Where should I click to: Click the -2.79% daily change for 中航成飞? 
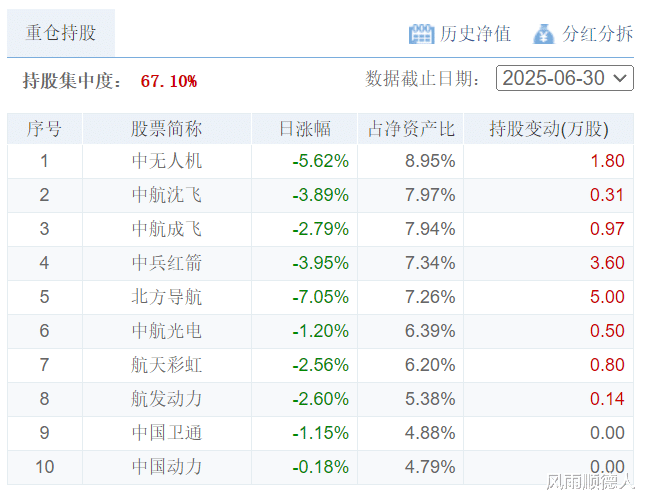click(321, 229)
